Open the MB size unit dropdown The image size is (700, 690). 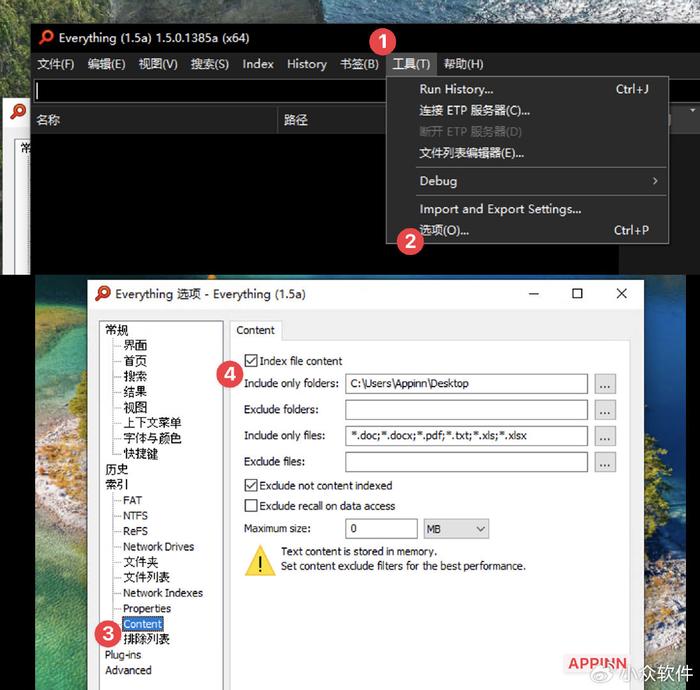coord(456,529)
